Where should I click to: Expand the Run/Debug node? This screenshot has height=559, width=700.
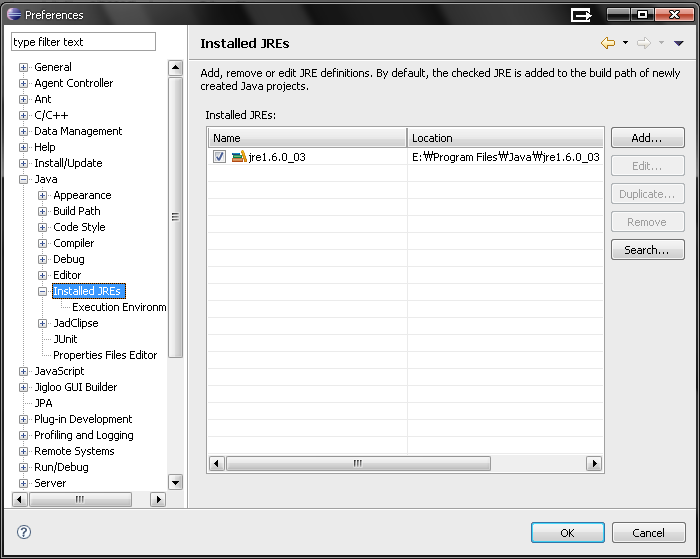tap(23, 467)
